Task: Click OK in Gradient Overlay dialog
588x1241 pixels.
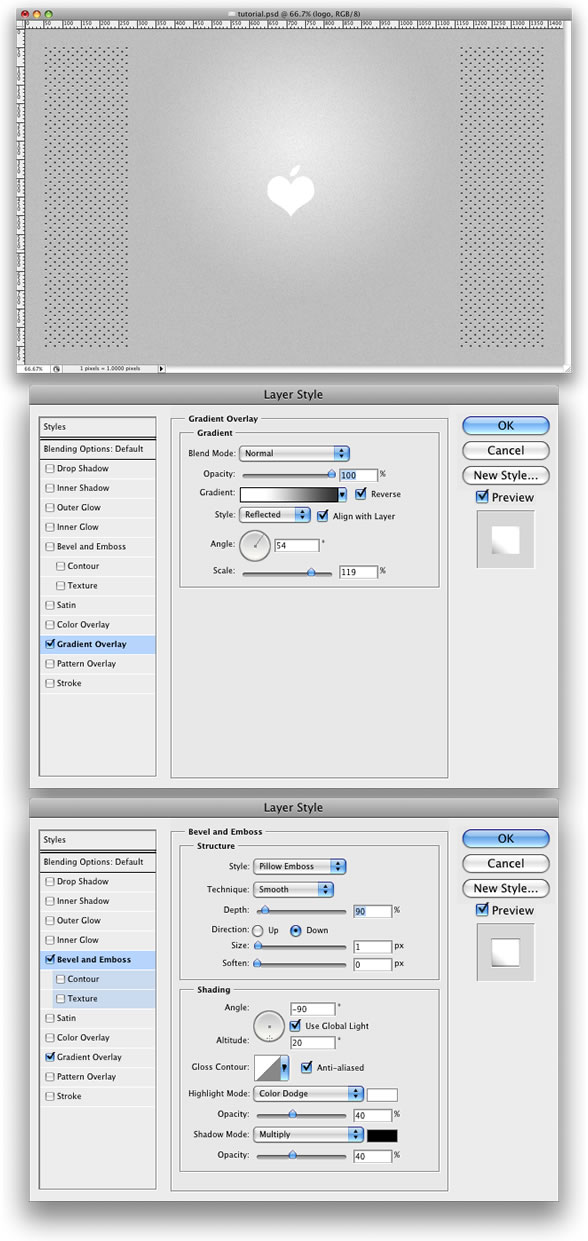Action: tap(506, 425)
